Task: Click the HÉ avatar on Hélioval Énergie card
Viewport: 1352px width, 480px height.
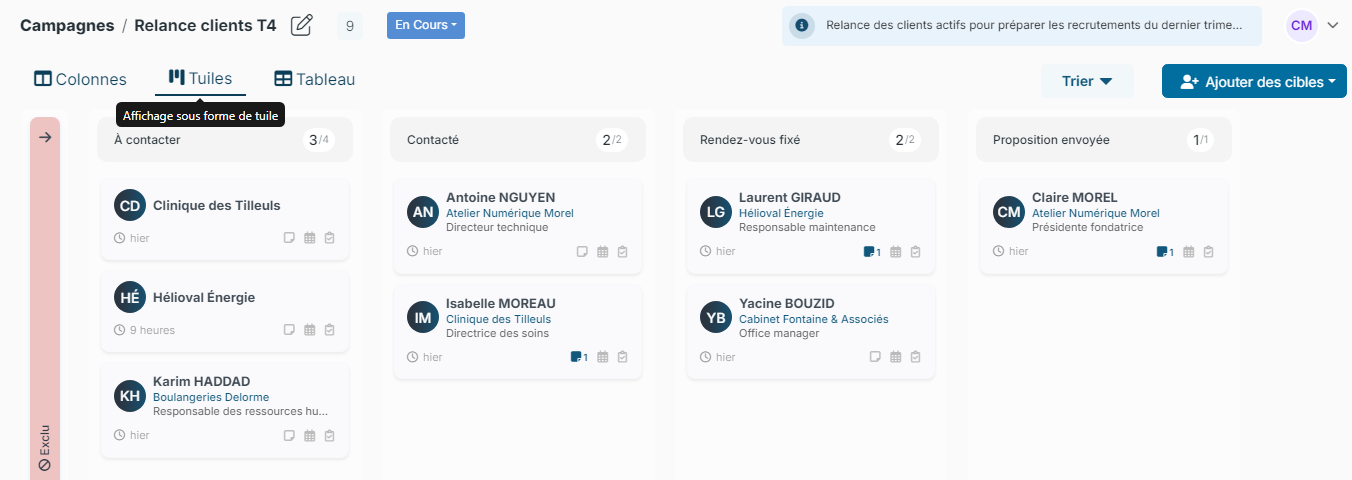Action: click(x=130, y=297)
